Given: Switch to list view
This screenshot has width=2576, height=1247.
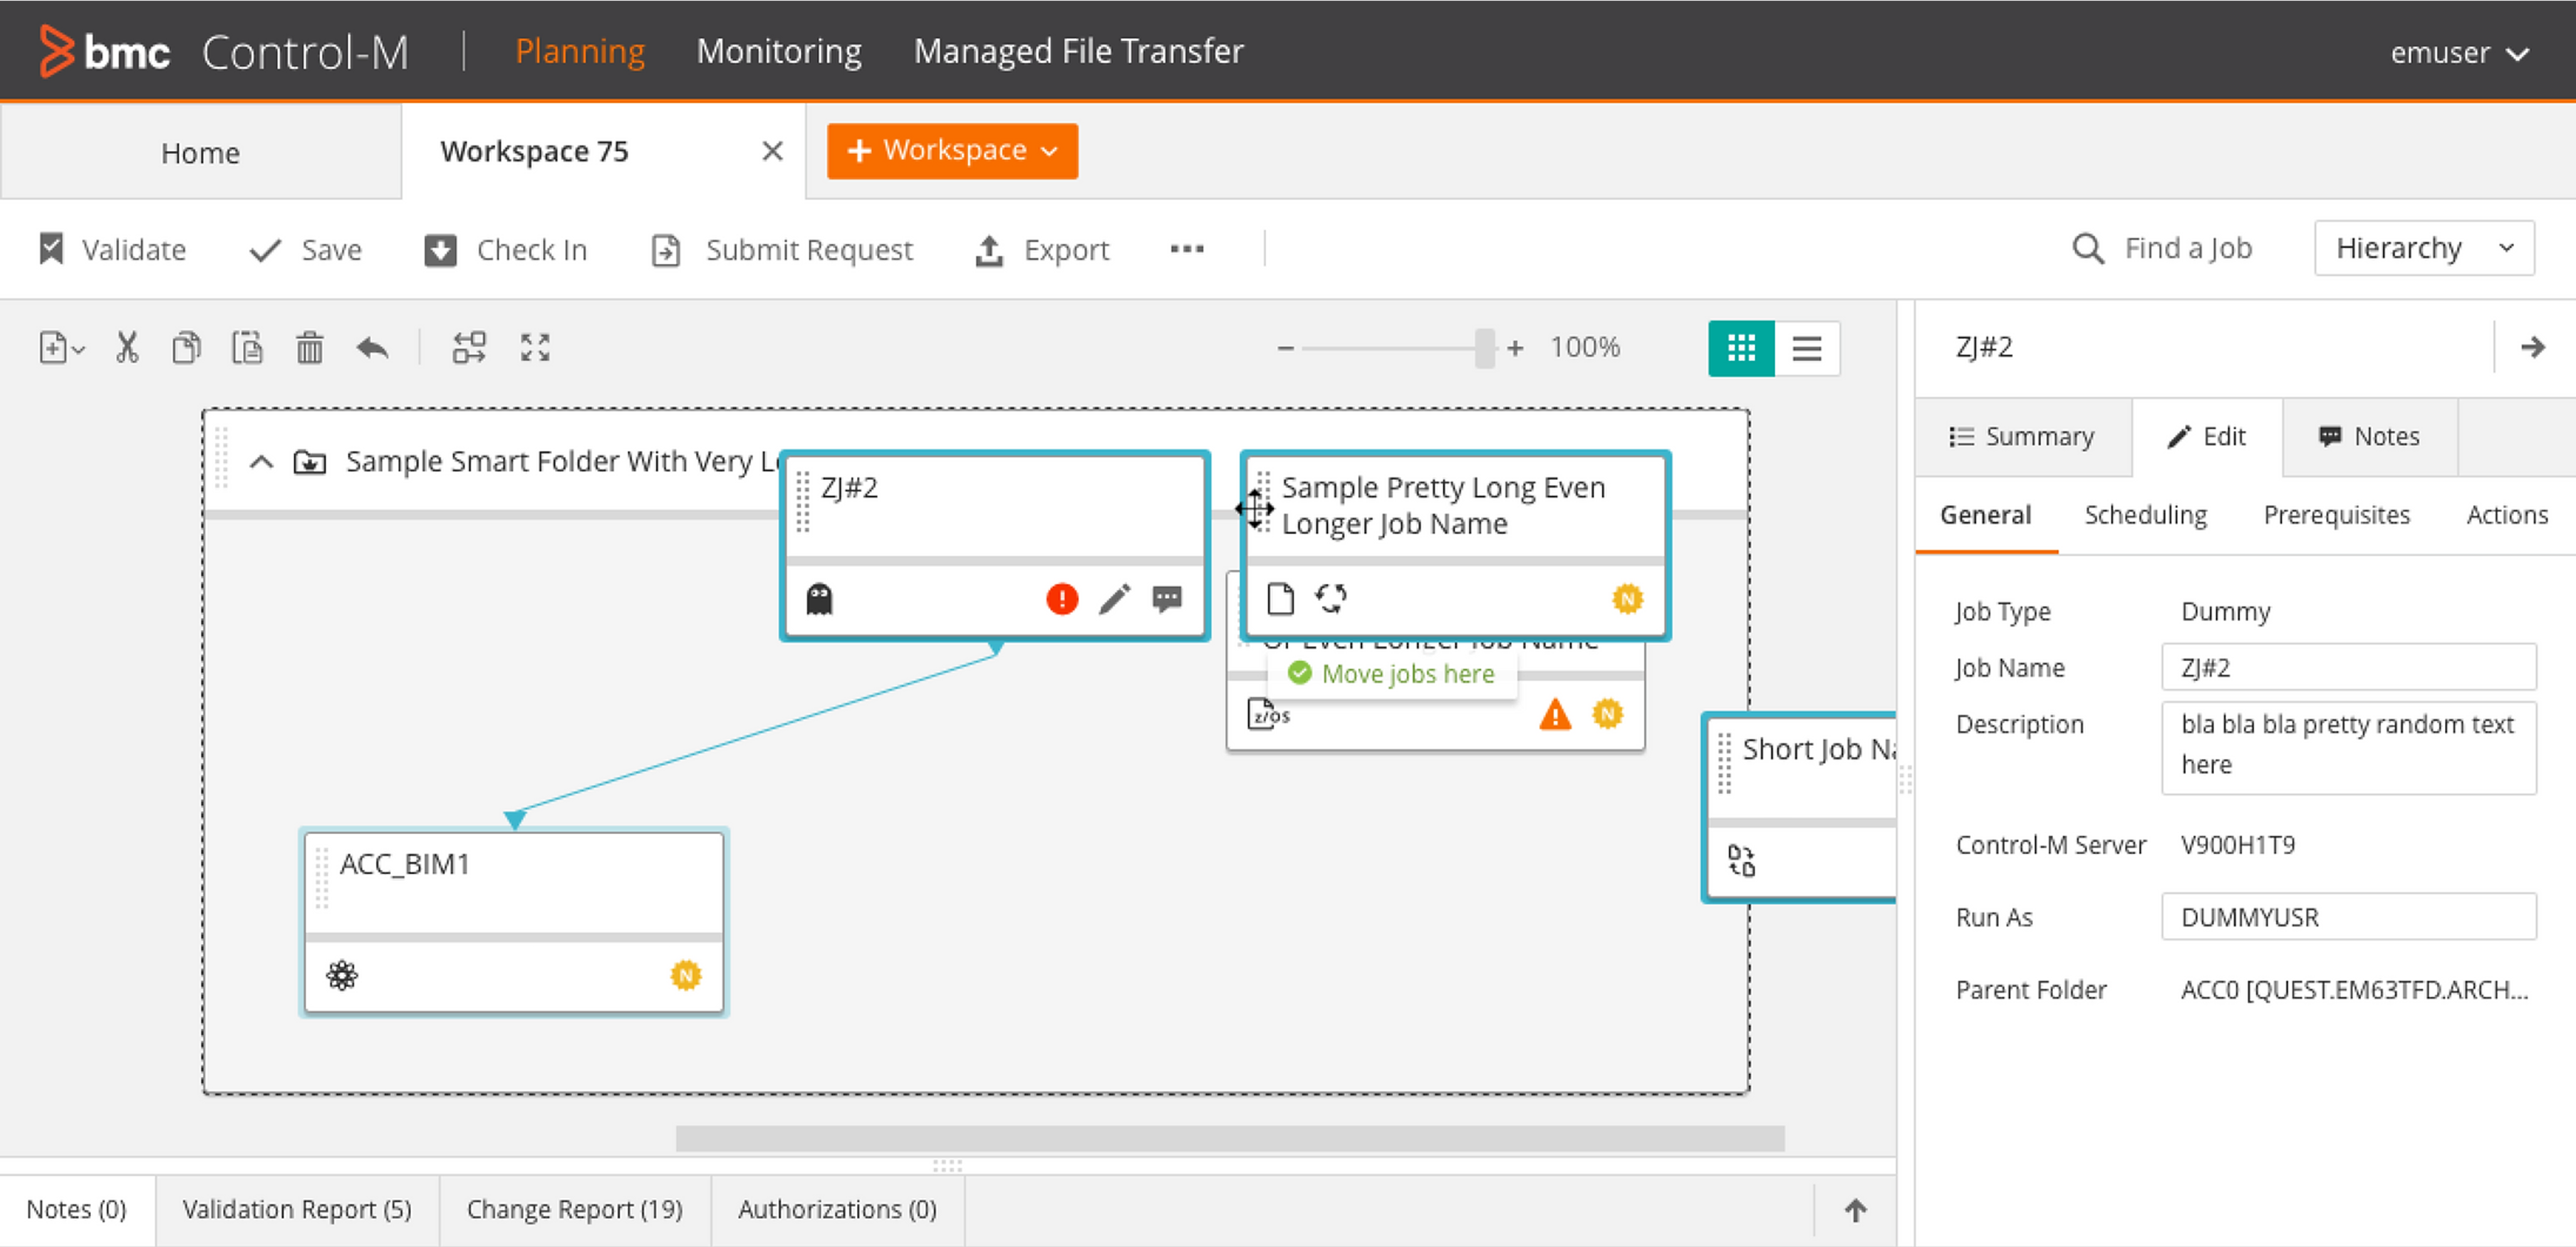Looking at the screenshot, I should pyautogui.click(x=1807, y=348).
